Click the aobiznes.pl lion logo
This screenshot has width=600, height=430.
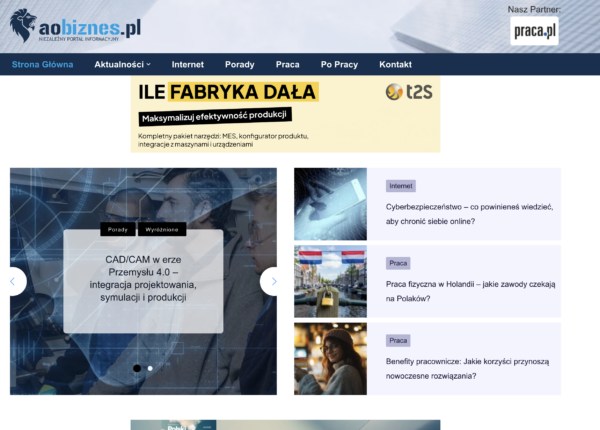(25, 25)
